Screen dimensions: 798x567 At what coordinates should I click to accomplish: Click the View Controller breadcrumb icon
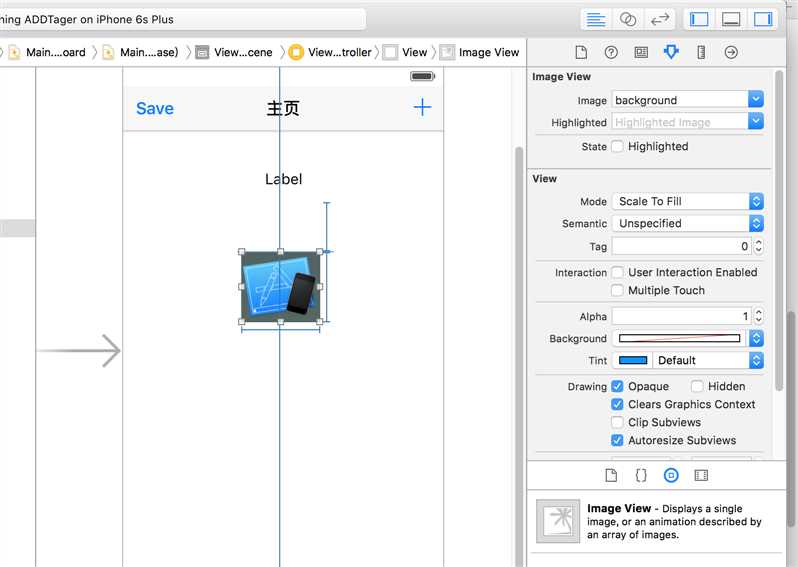point(296,52)
